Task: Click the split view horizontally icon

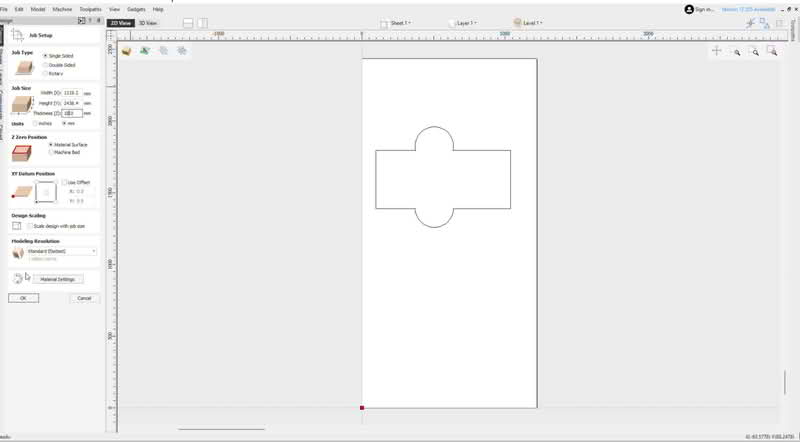Action: (188, 22)
